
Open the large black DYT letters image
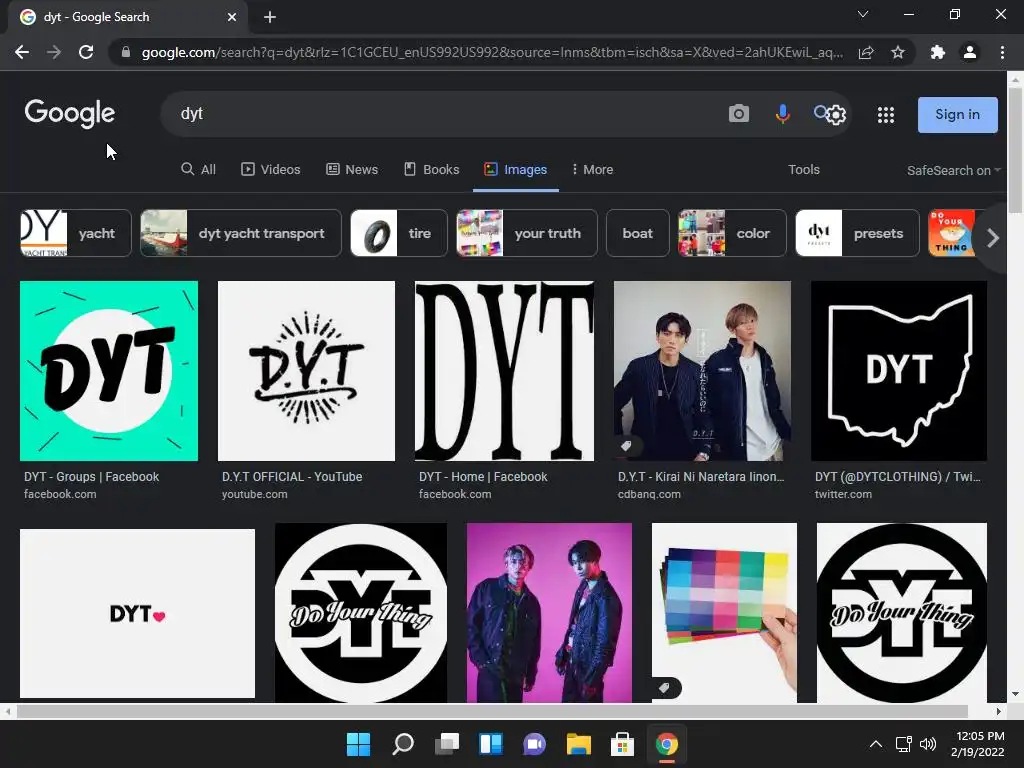coord(504,371)
